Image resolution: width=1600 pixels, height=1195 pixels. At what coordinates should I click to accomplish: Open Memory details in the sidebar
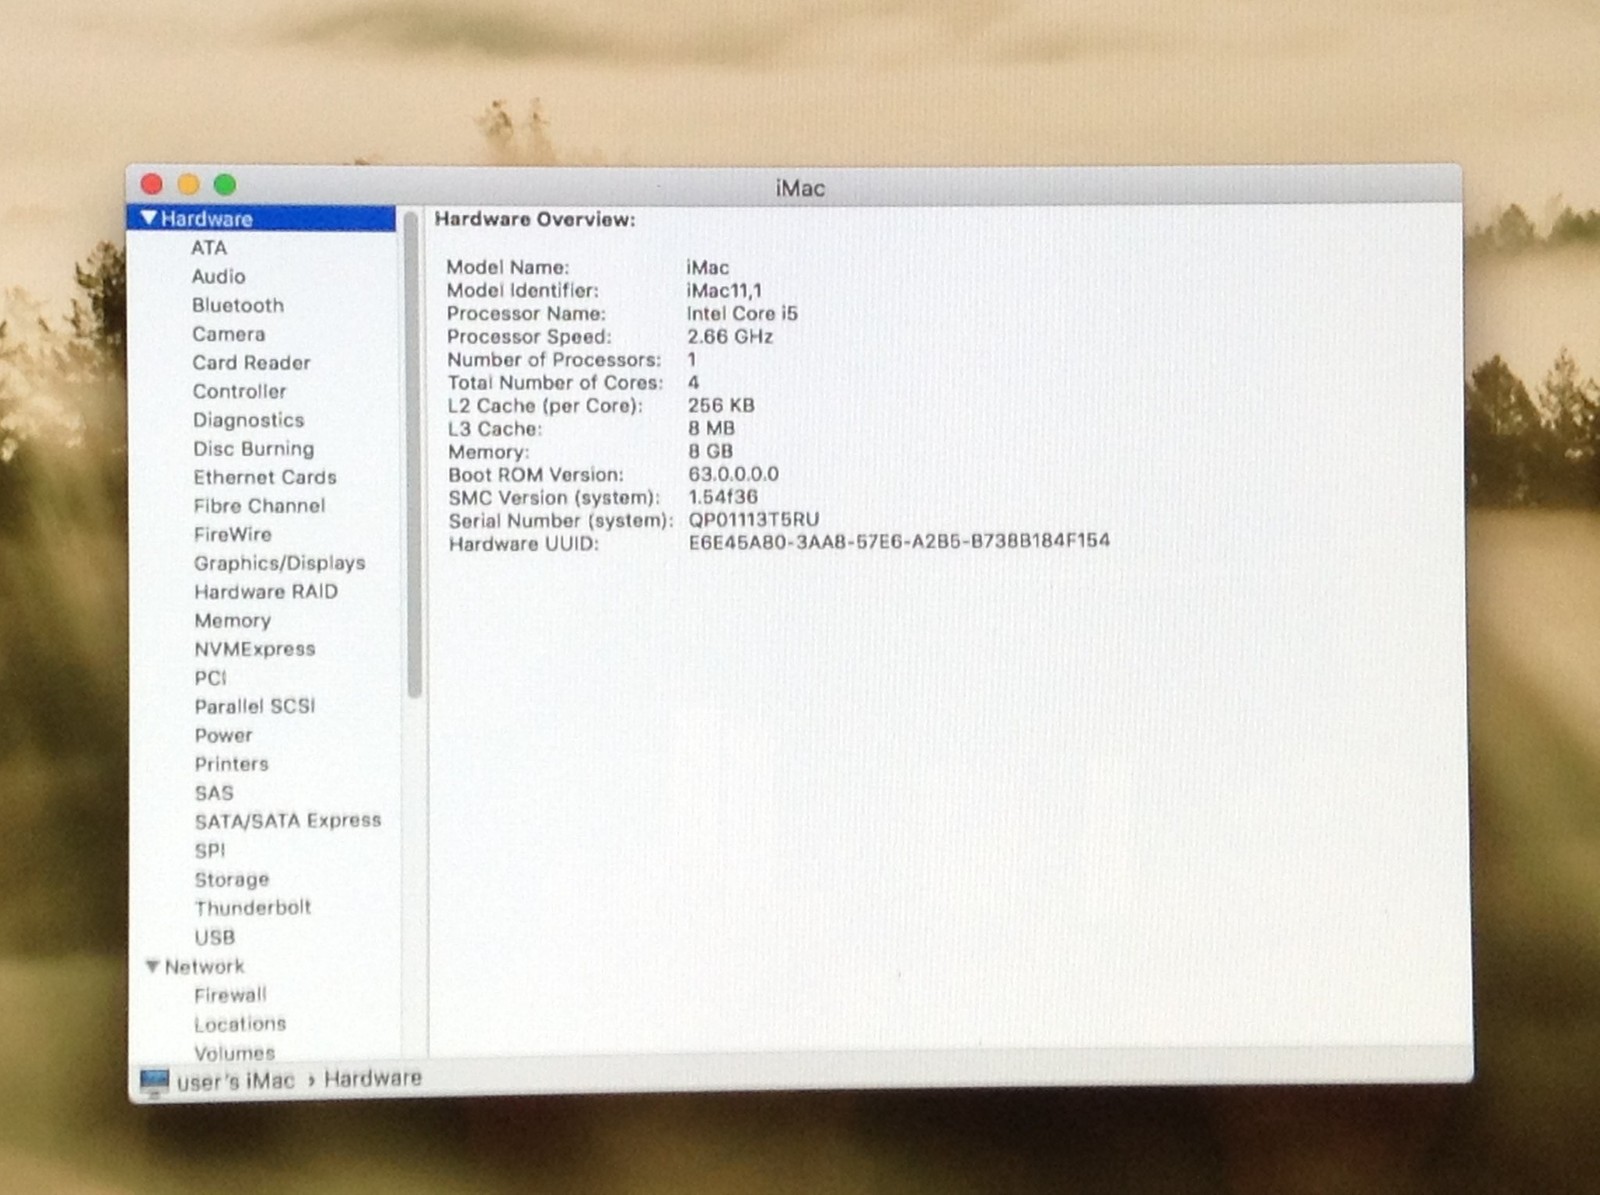tap(233, 620)
